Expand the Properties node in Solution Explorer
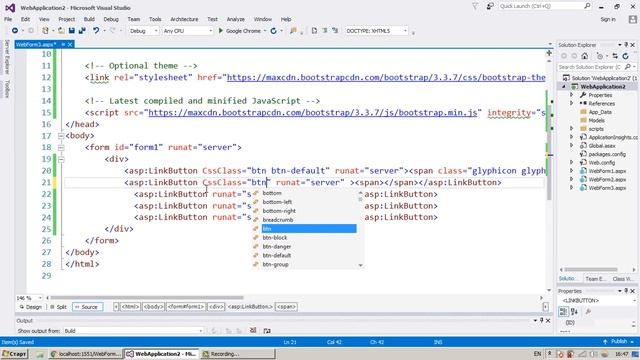 pos(571,95)
